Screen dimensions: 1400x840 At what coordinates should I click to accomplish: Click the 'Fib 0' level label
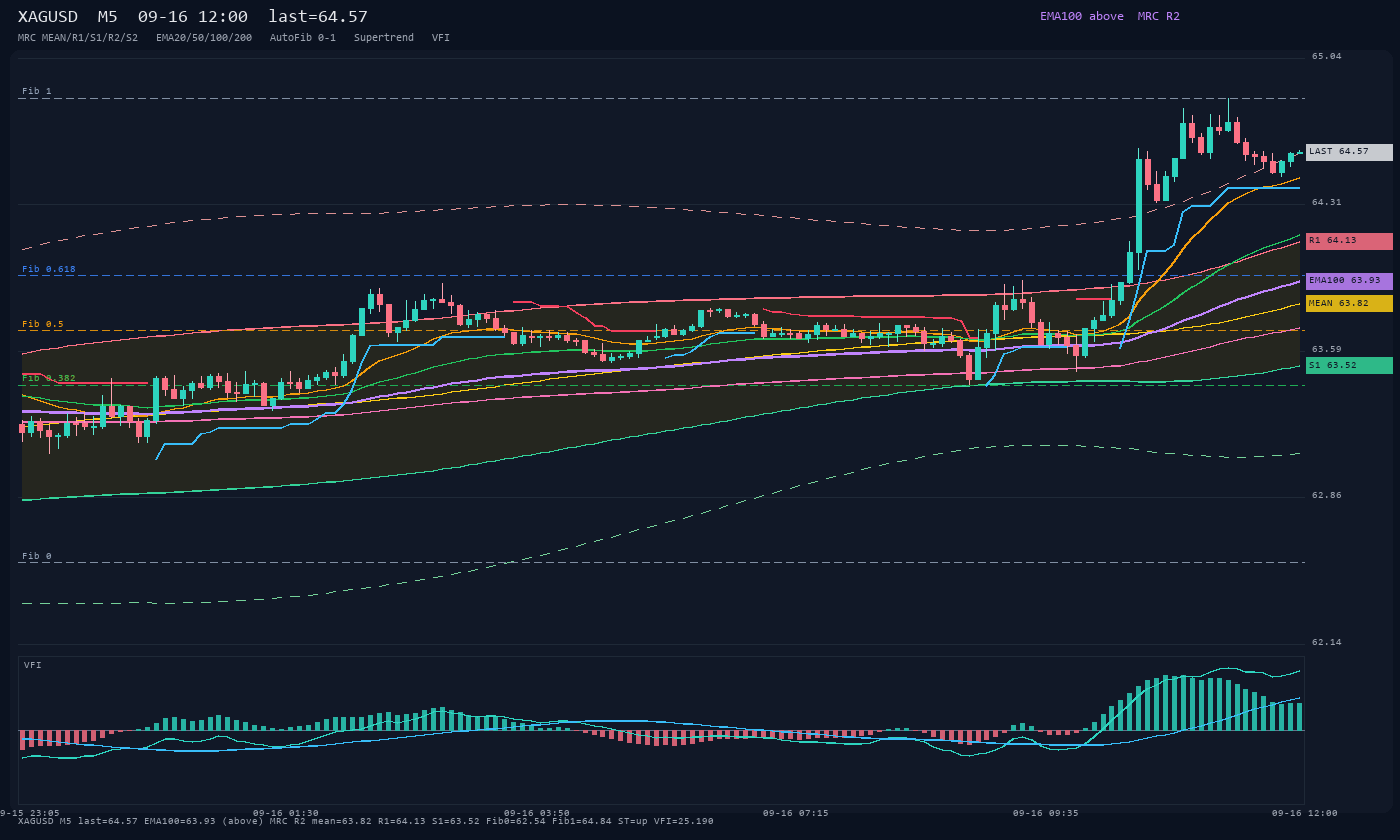coord(37,556)
